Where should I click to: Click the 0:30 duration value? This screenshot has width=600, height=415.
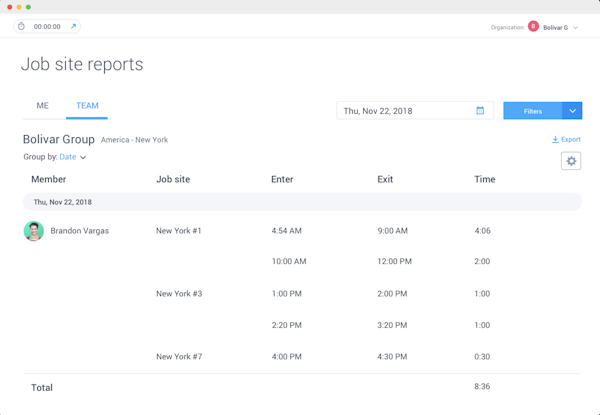(x=482, y=356)
